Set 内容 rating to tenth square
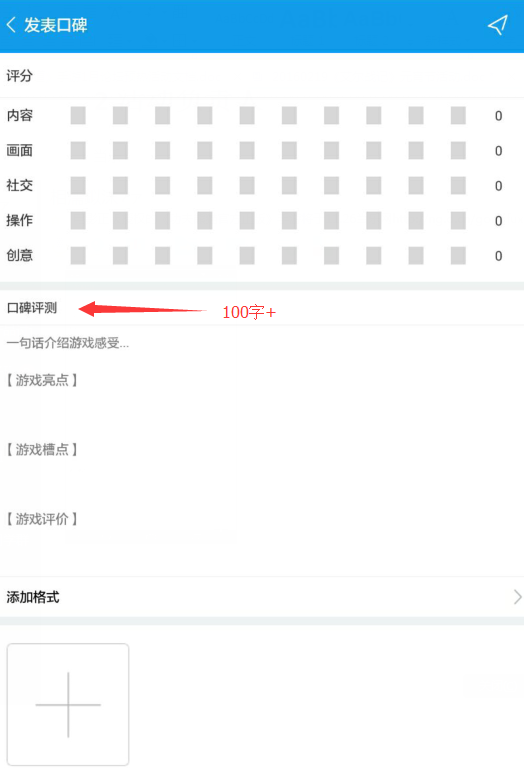Viewport: 524px width, 777px height. pos(458,115)
